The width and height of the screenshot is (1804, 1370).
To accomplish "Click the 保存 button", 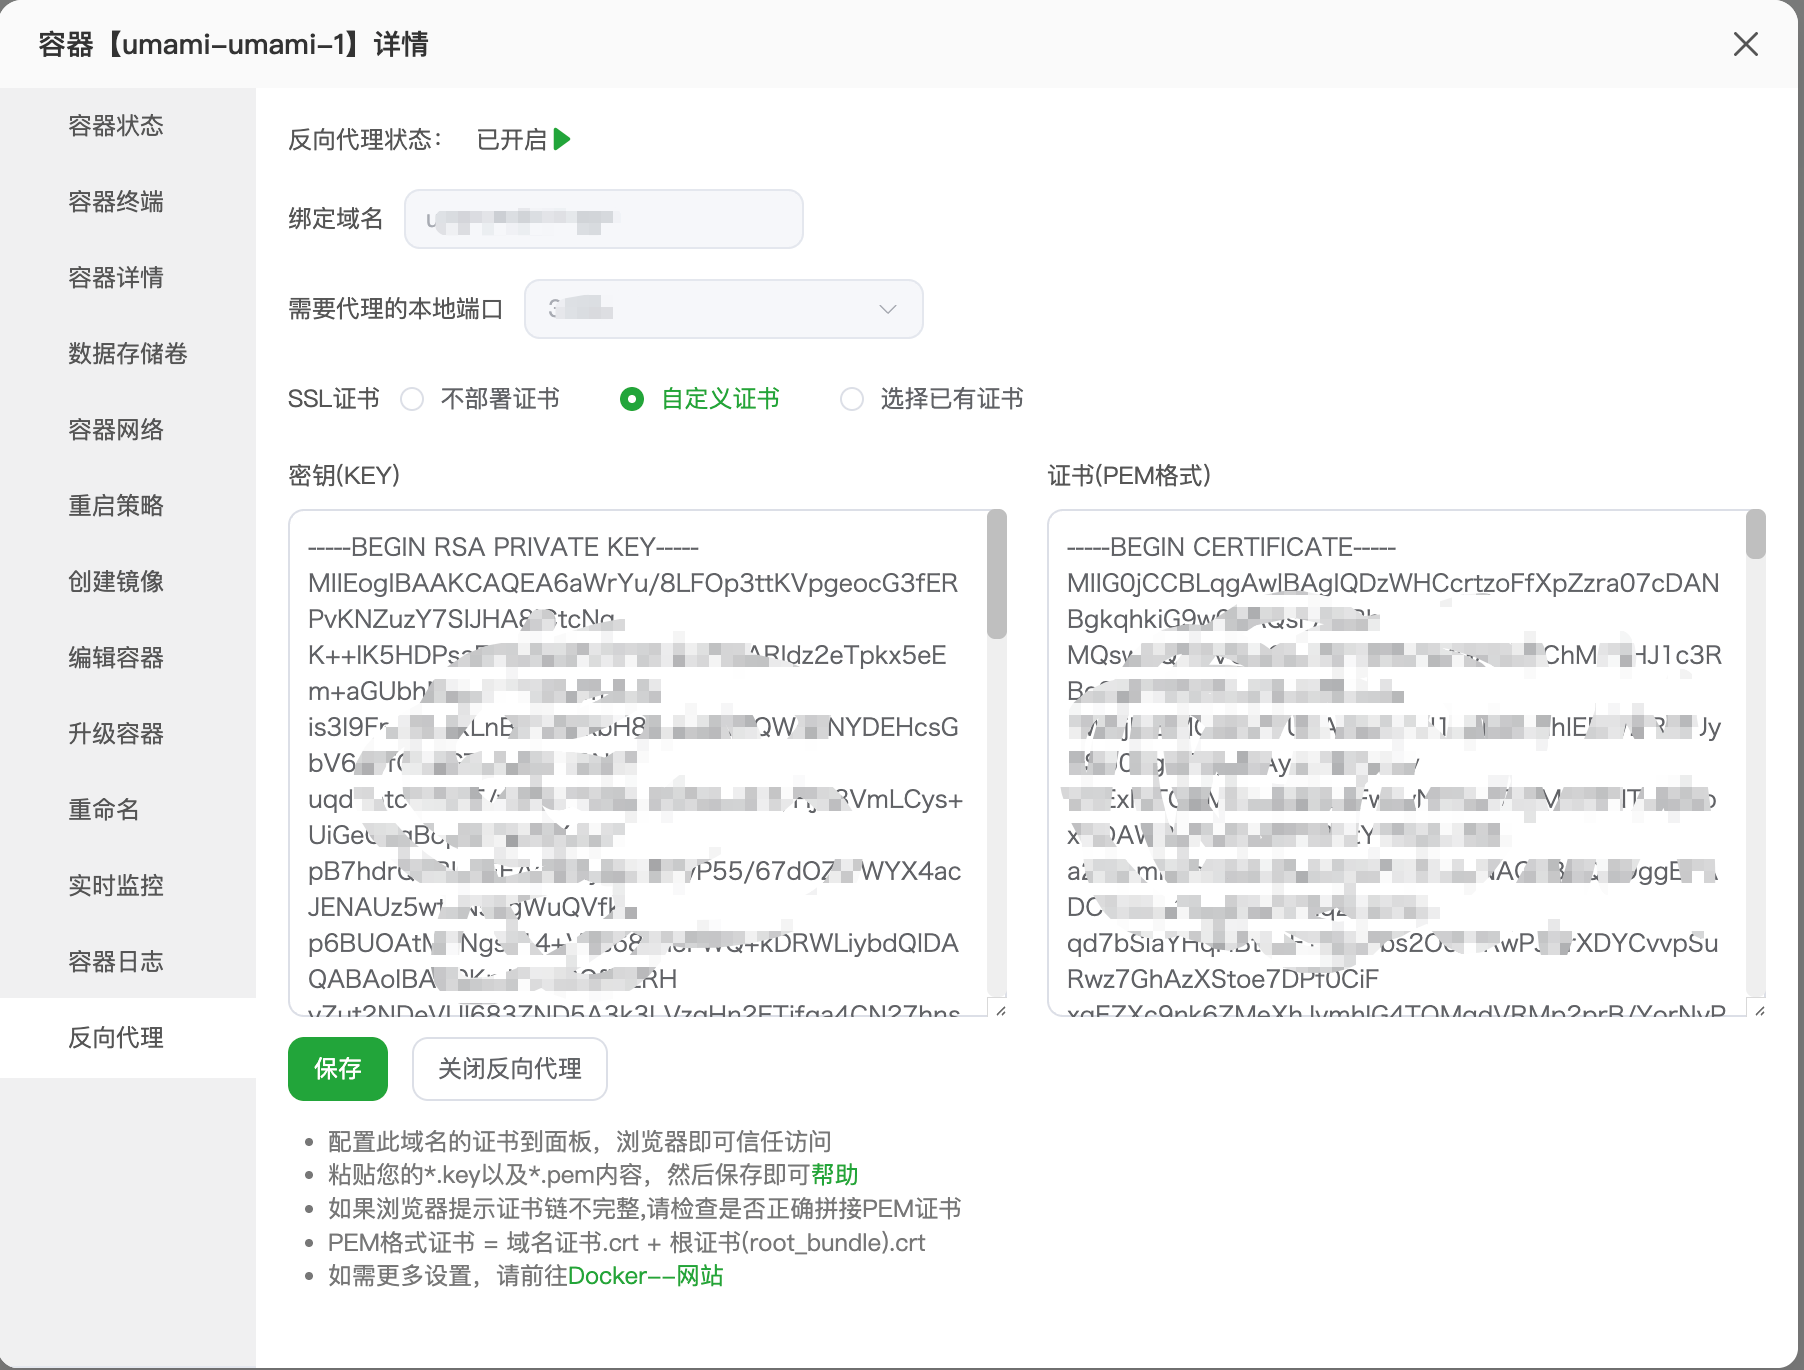I will [x=337, y=1069].
